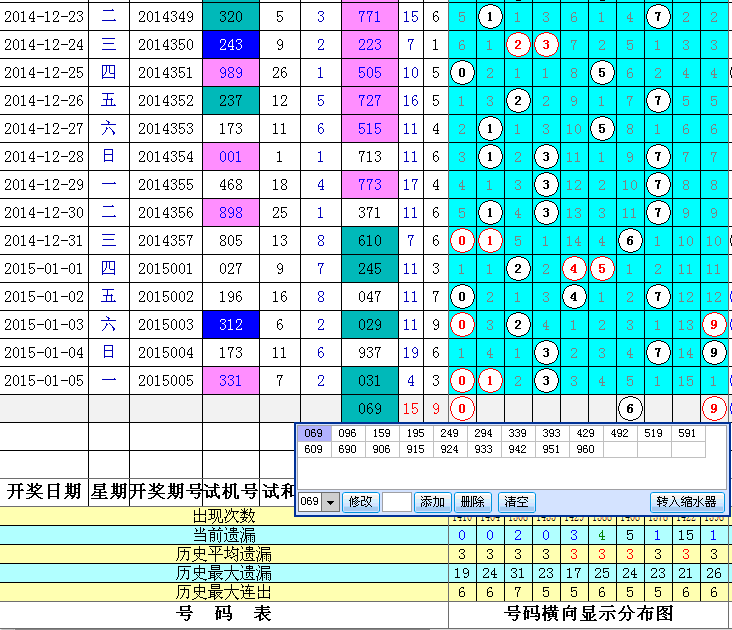Click the 修改 button
Image resolution: width=732 pixels, height=630 pixels.
pyautogui.click(x=359, y=502)
